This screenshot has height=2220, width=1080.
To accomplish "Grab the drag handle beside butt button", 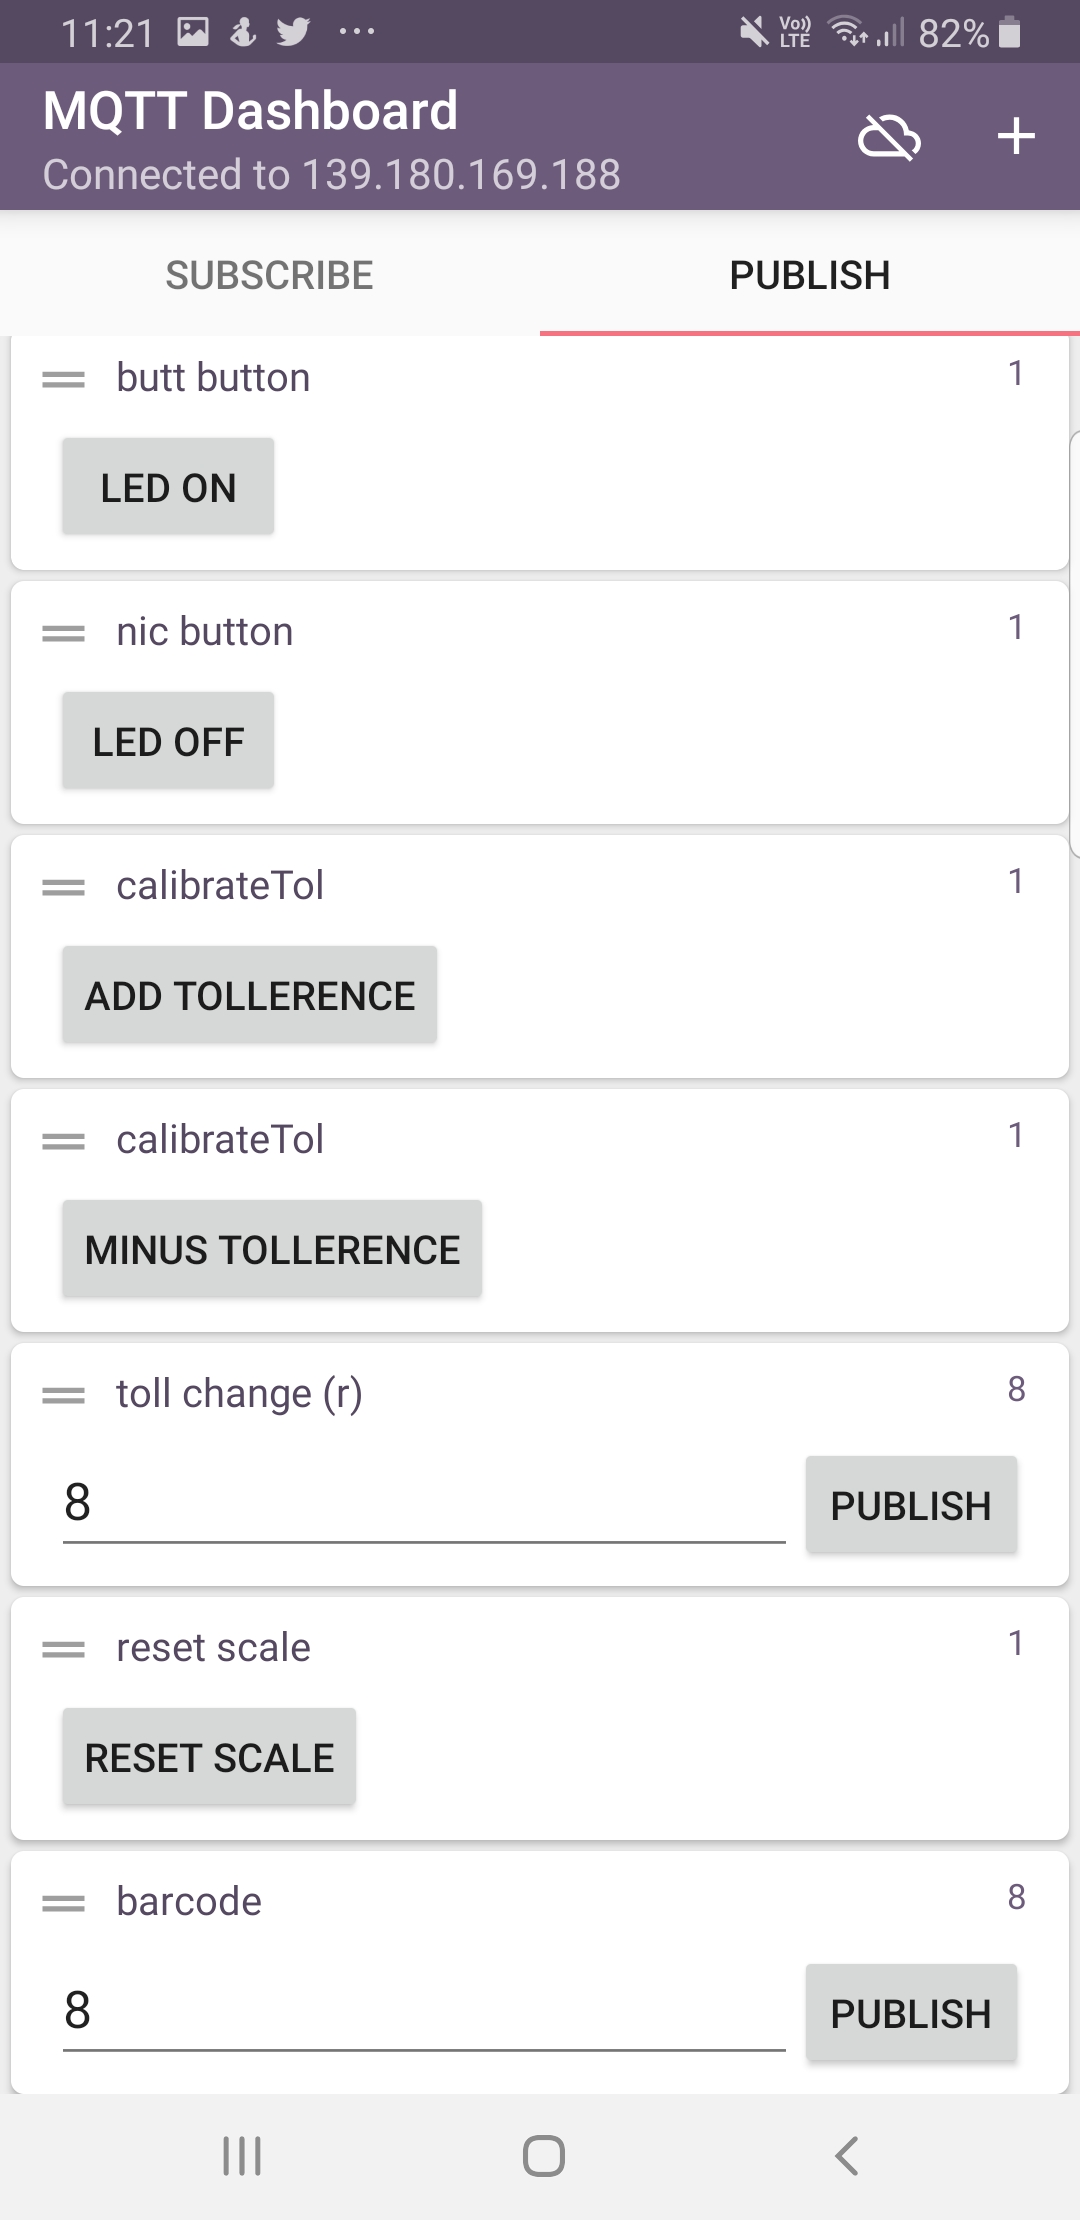I will coord(64,379).
